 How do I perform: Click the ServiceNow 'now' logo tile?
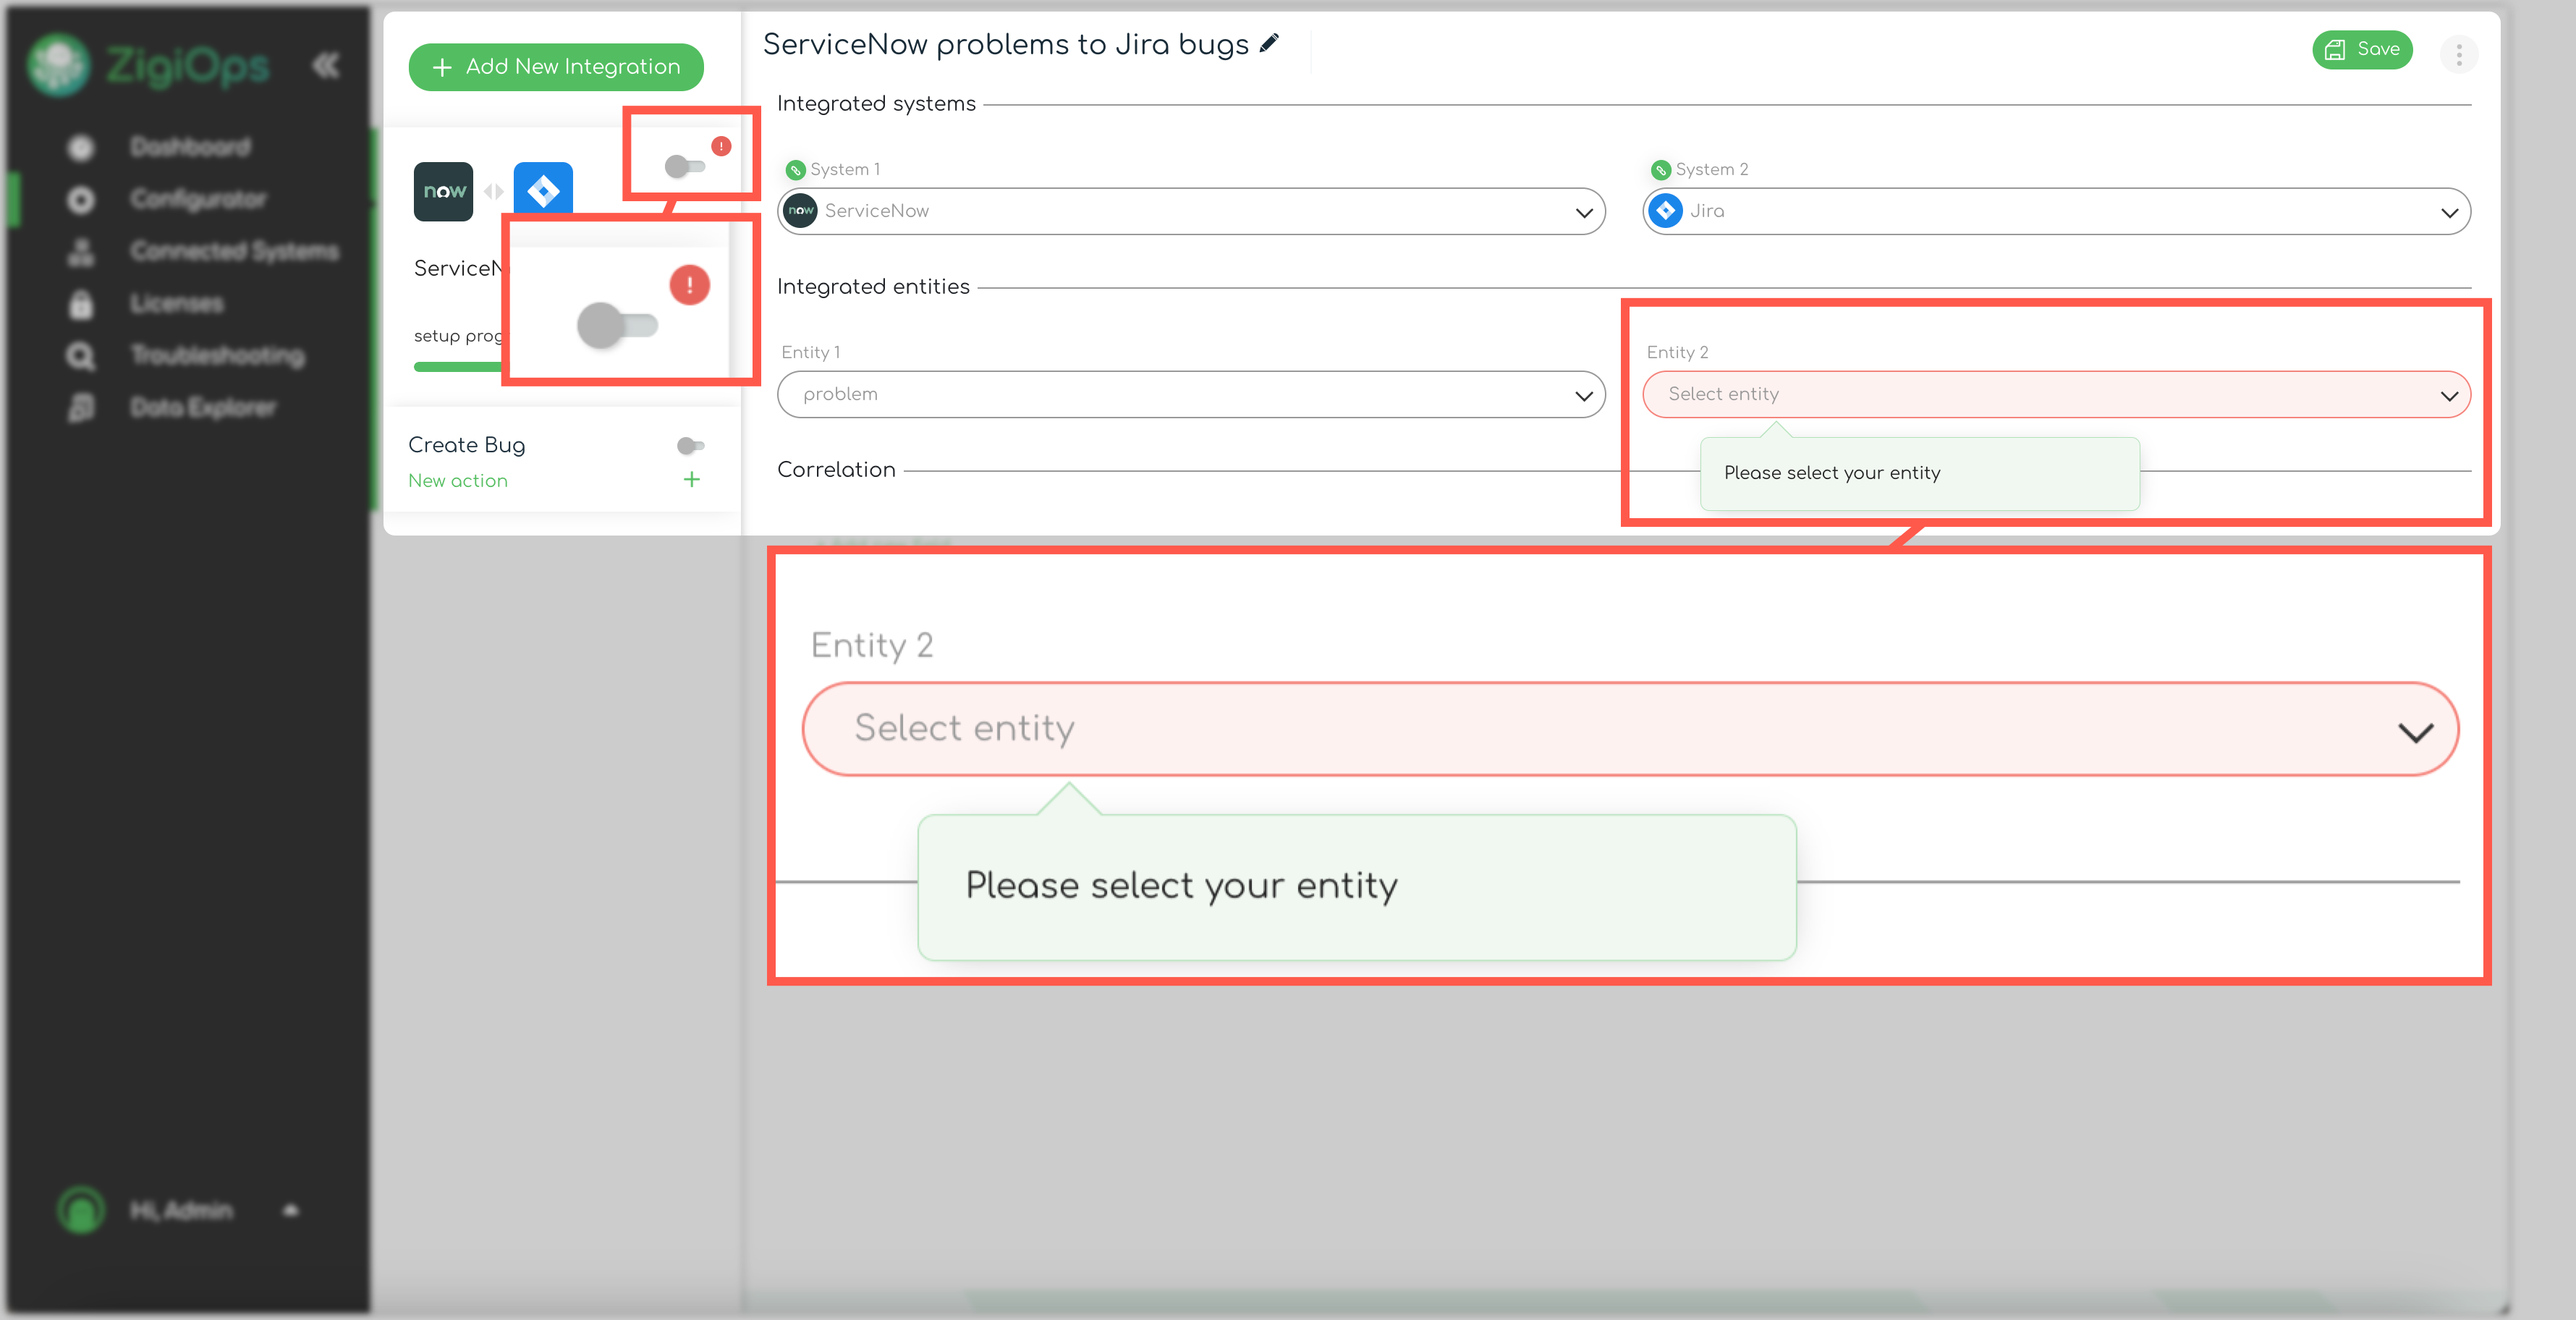(443, 191)
